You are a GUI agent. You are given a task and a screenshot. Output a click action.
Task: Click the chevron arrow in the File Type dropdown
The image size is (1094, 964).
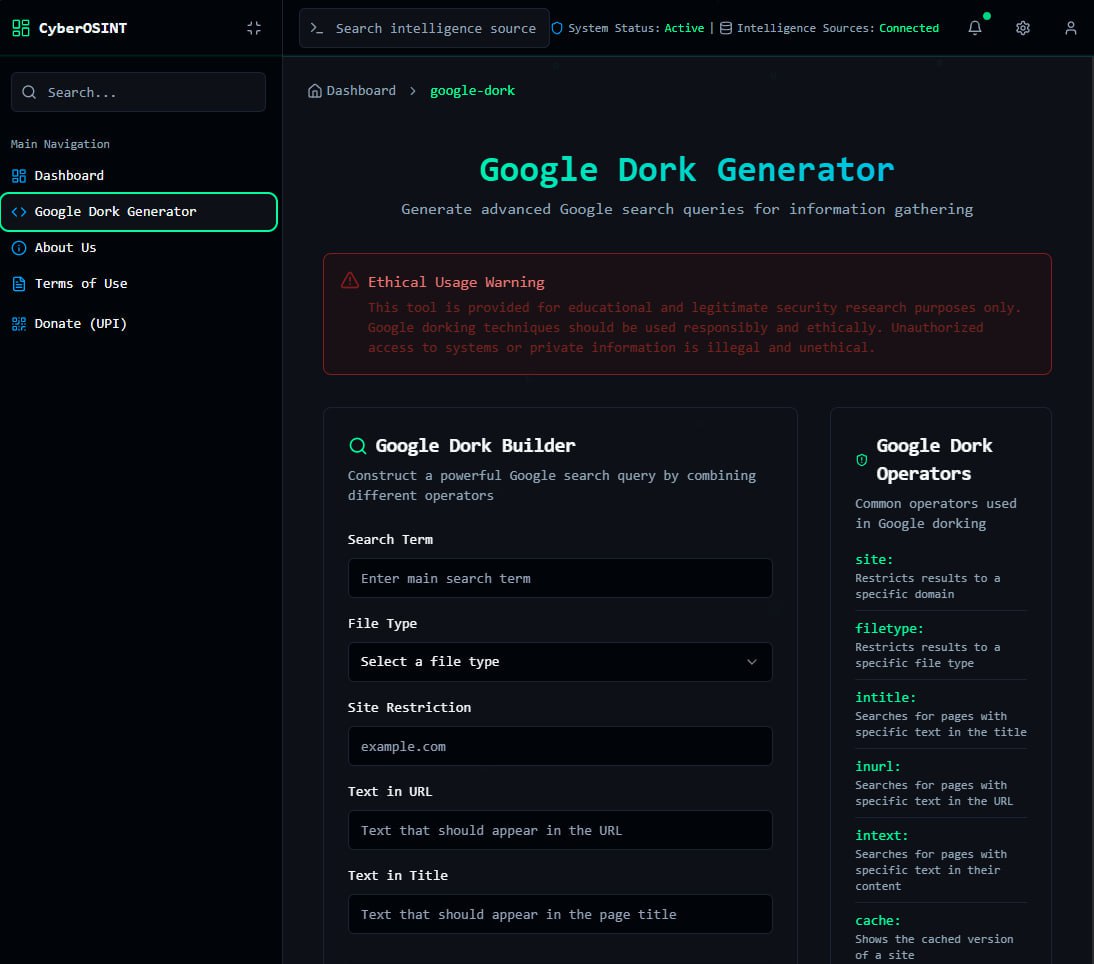pyautogui.click(x=751, y=662)
